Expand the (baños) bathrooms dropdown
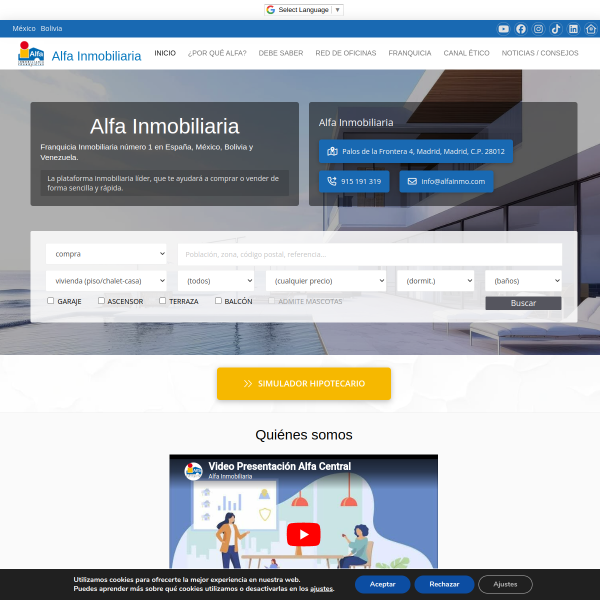 (x=523, y=281)
